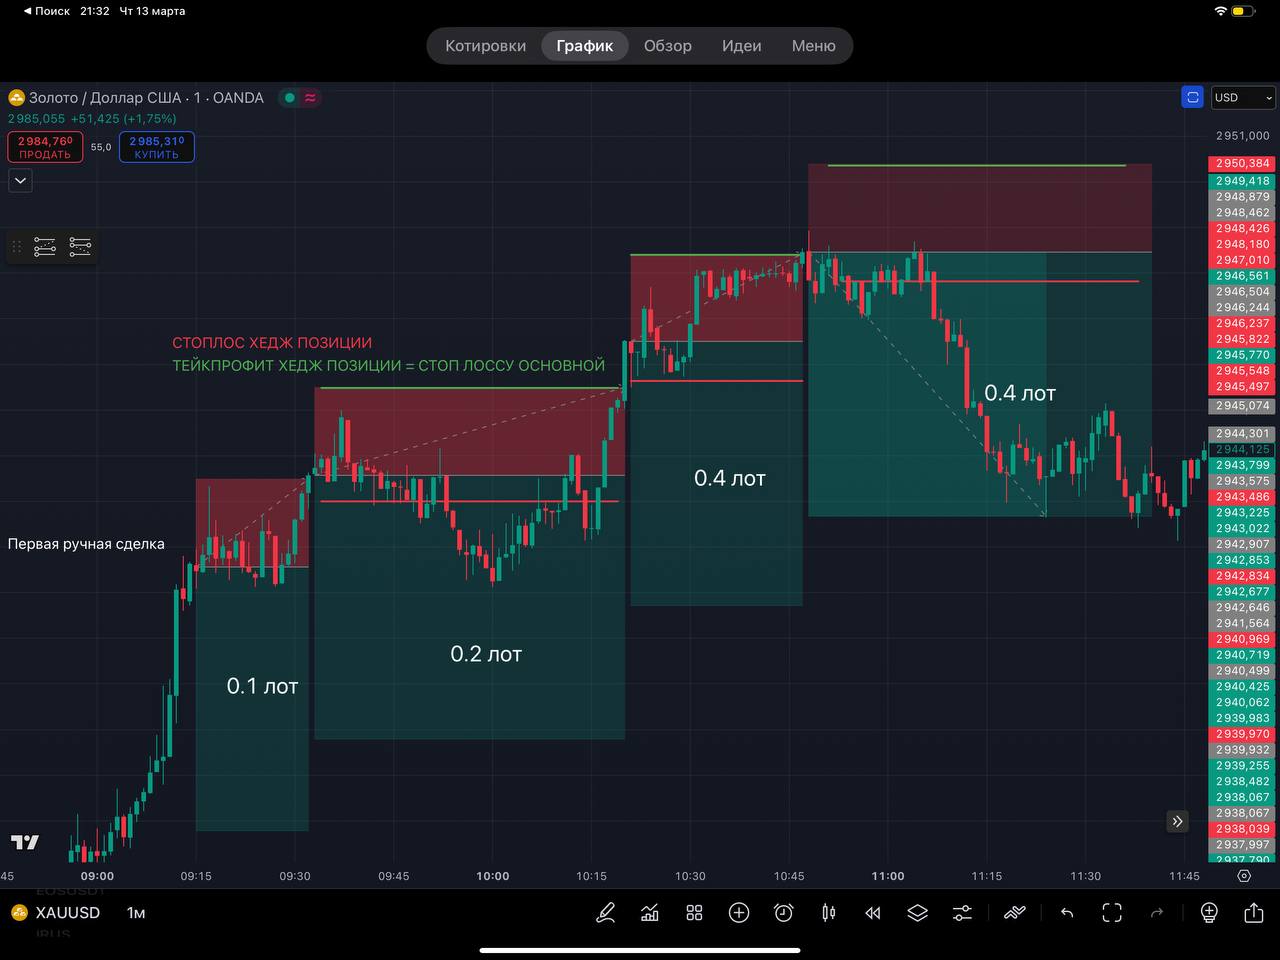The height and width of the screenshot is (960, 1280).
Task: Click the 1м timeframe label next to XAUUSD
Action: 134,913
